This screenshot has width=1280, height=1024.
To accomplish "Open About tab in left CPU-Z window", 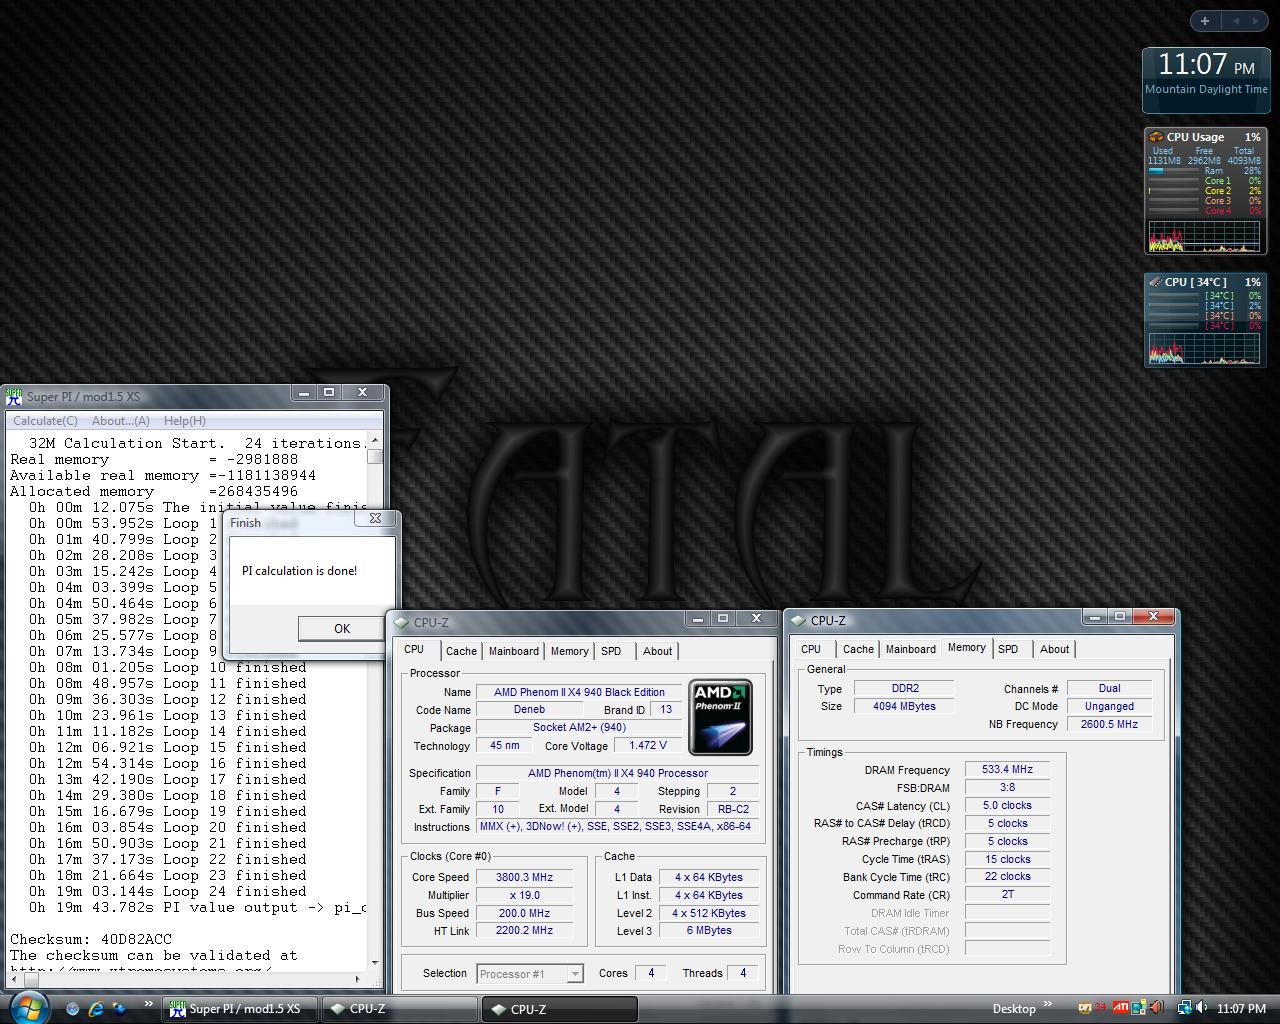I will click(658, 651).
